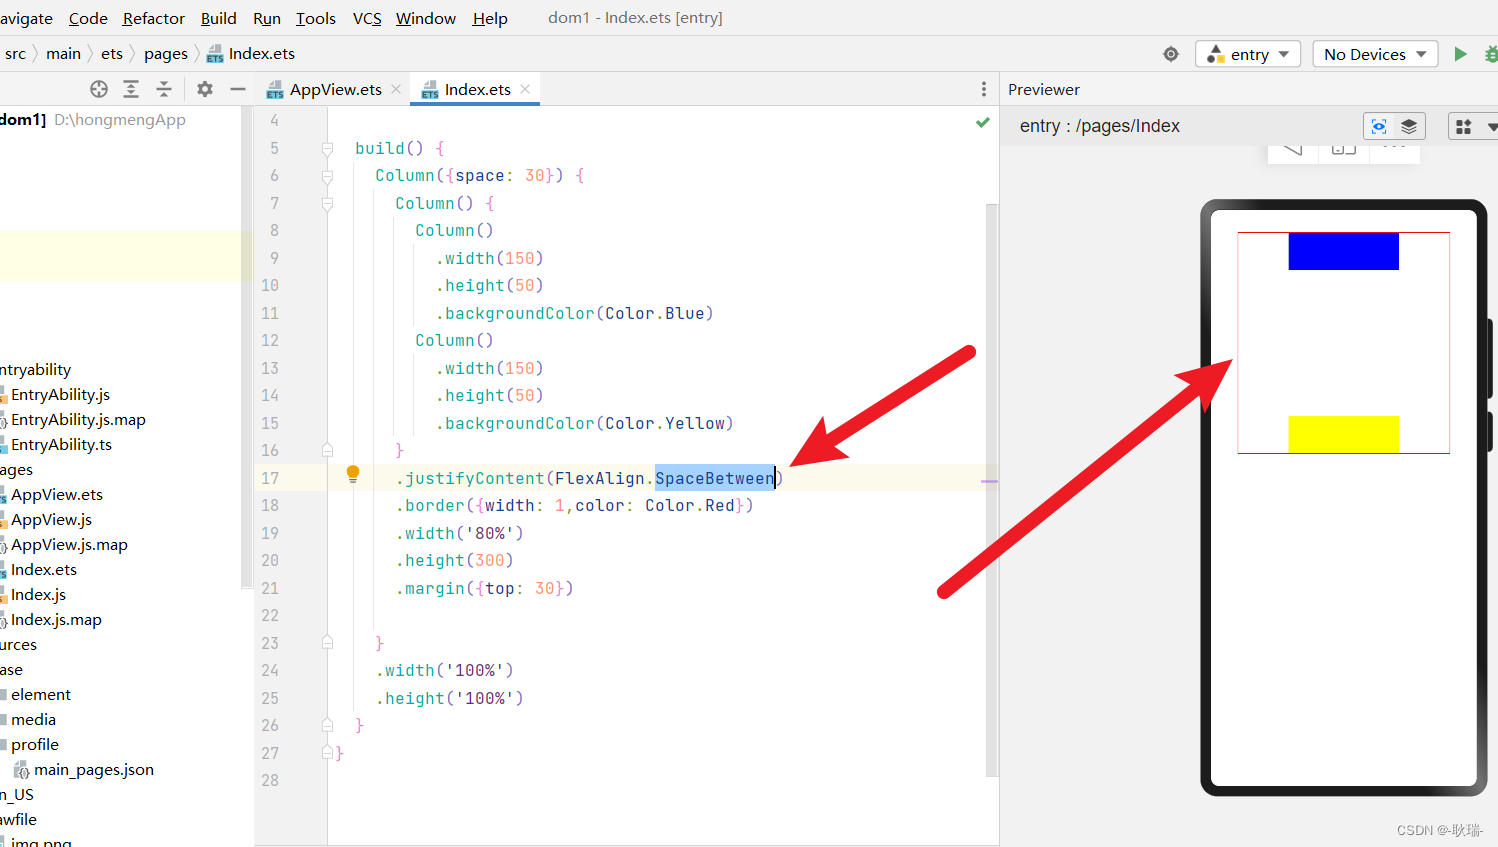Open the Window menu

point(426,18)
